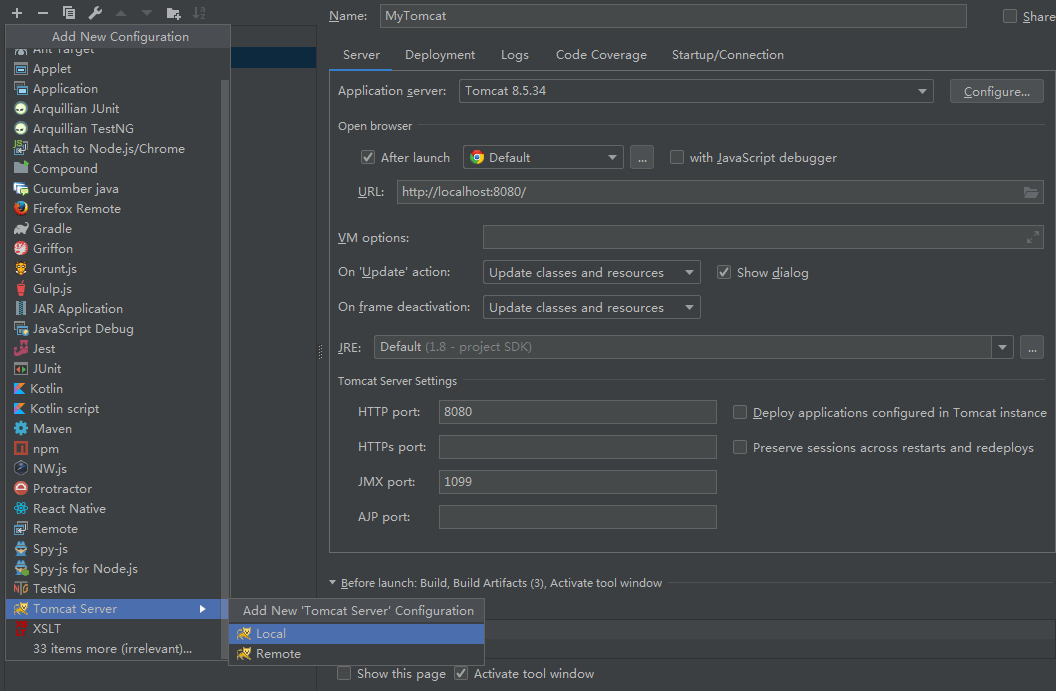Image resolution: width=1056 pixels, height=691 pixels.
Task: Click the browse button beside JRE field
Action: click(1031, 347)
